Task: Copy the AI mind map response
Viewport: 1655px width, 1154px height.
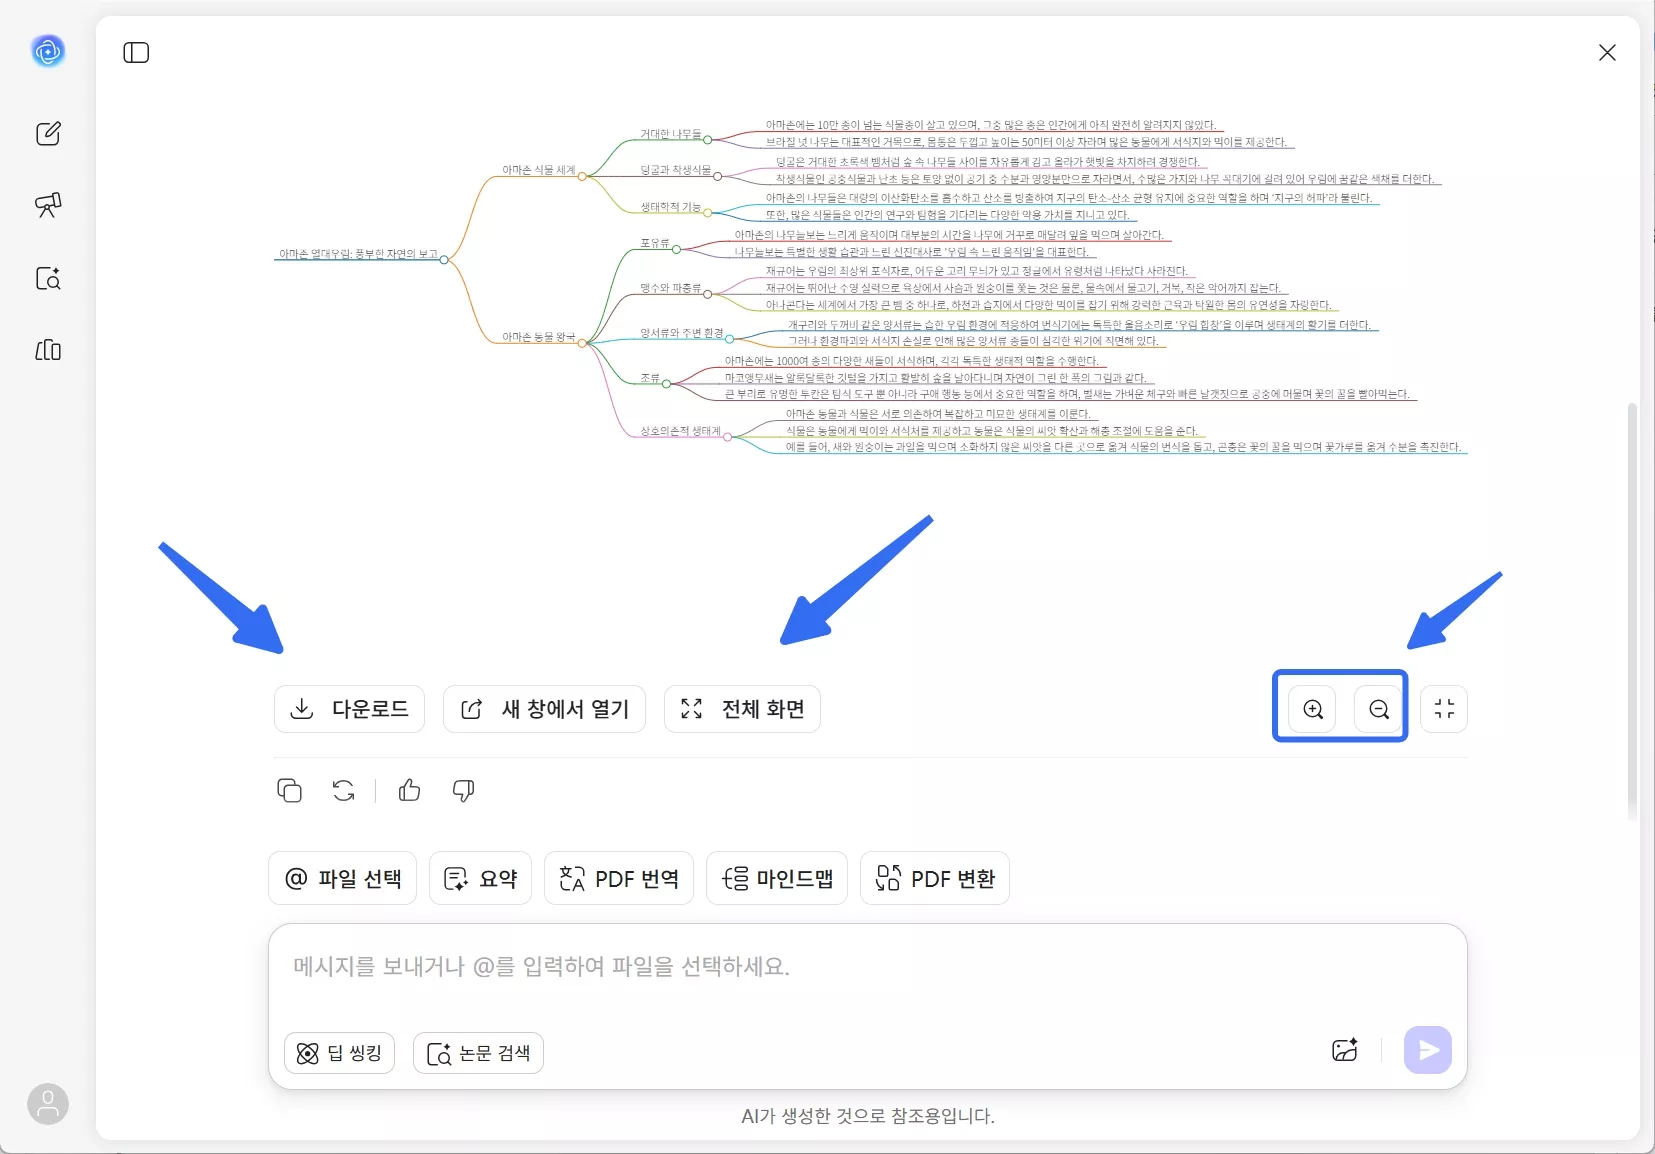Action: coord(289,790)
